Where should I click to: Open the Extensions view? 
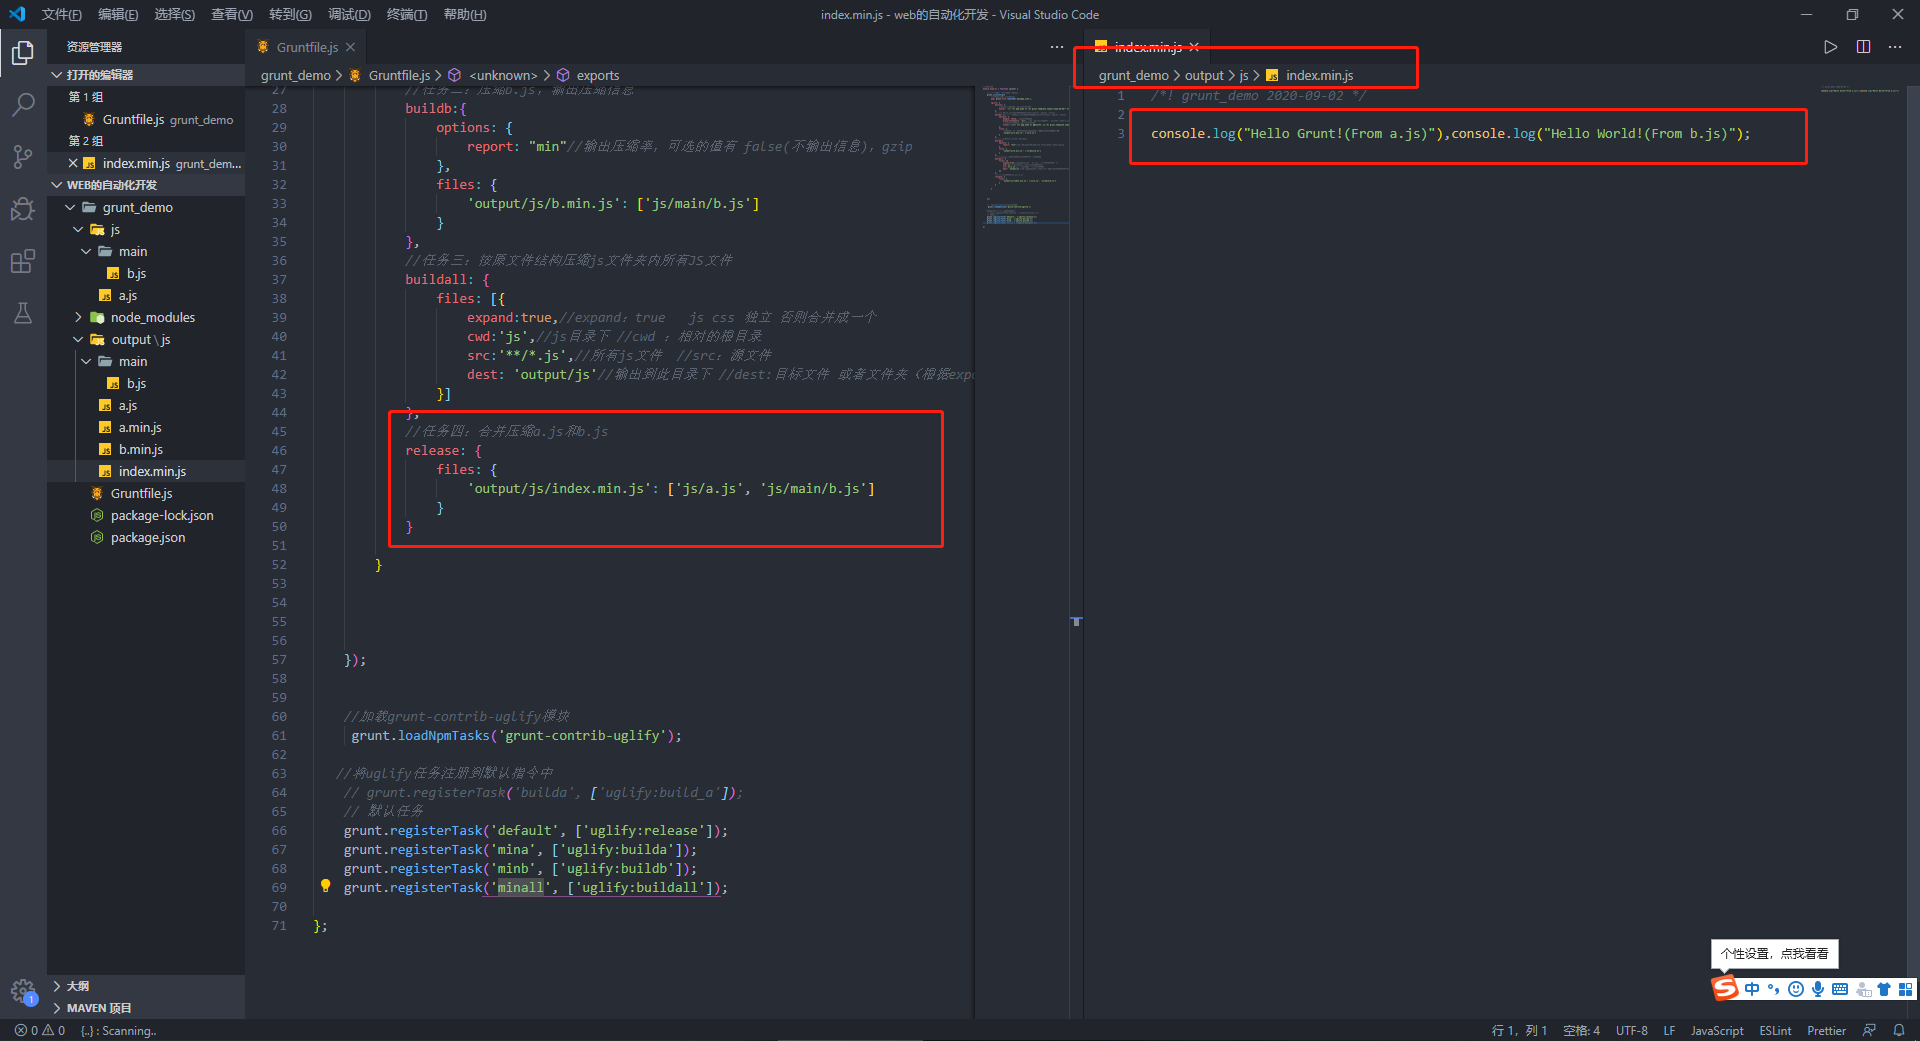tap(23, 261)
